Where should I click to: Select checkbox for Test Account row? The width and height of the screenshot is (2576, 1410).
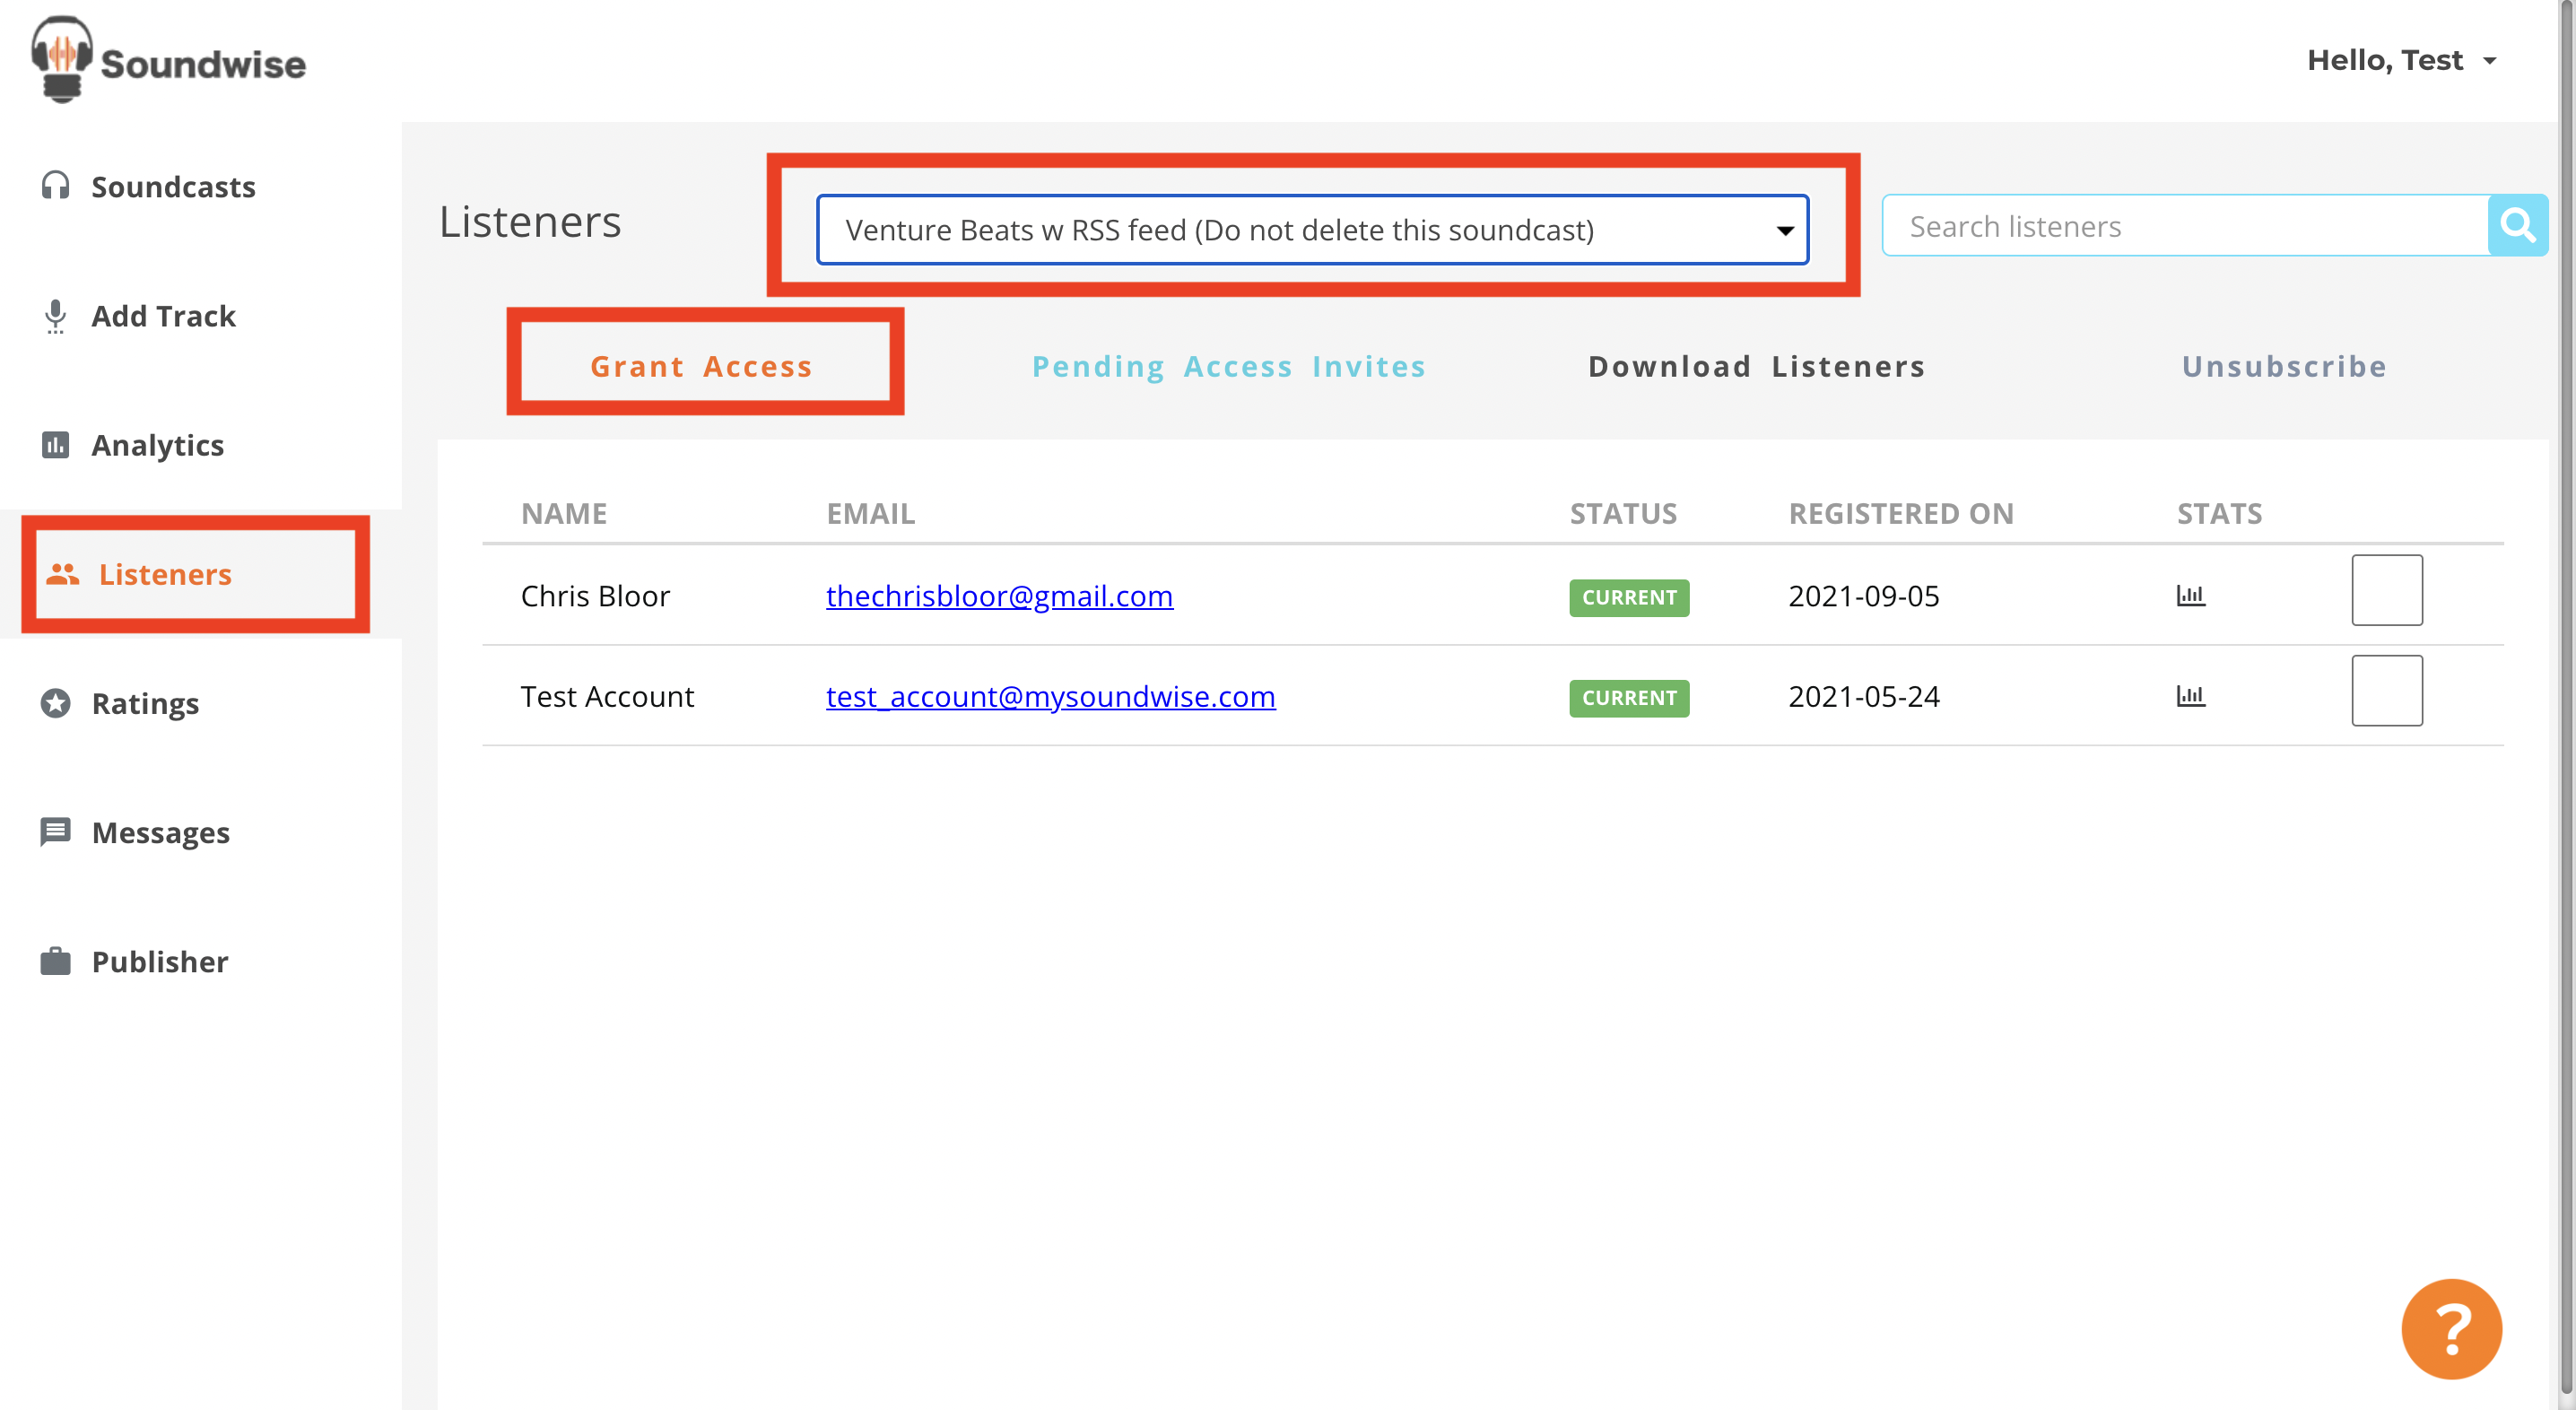[2387, 690]
